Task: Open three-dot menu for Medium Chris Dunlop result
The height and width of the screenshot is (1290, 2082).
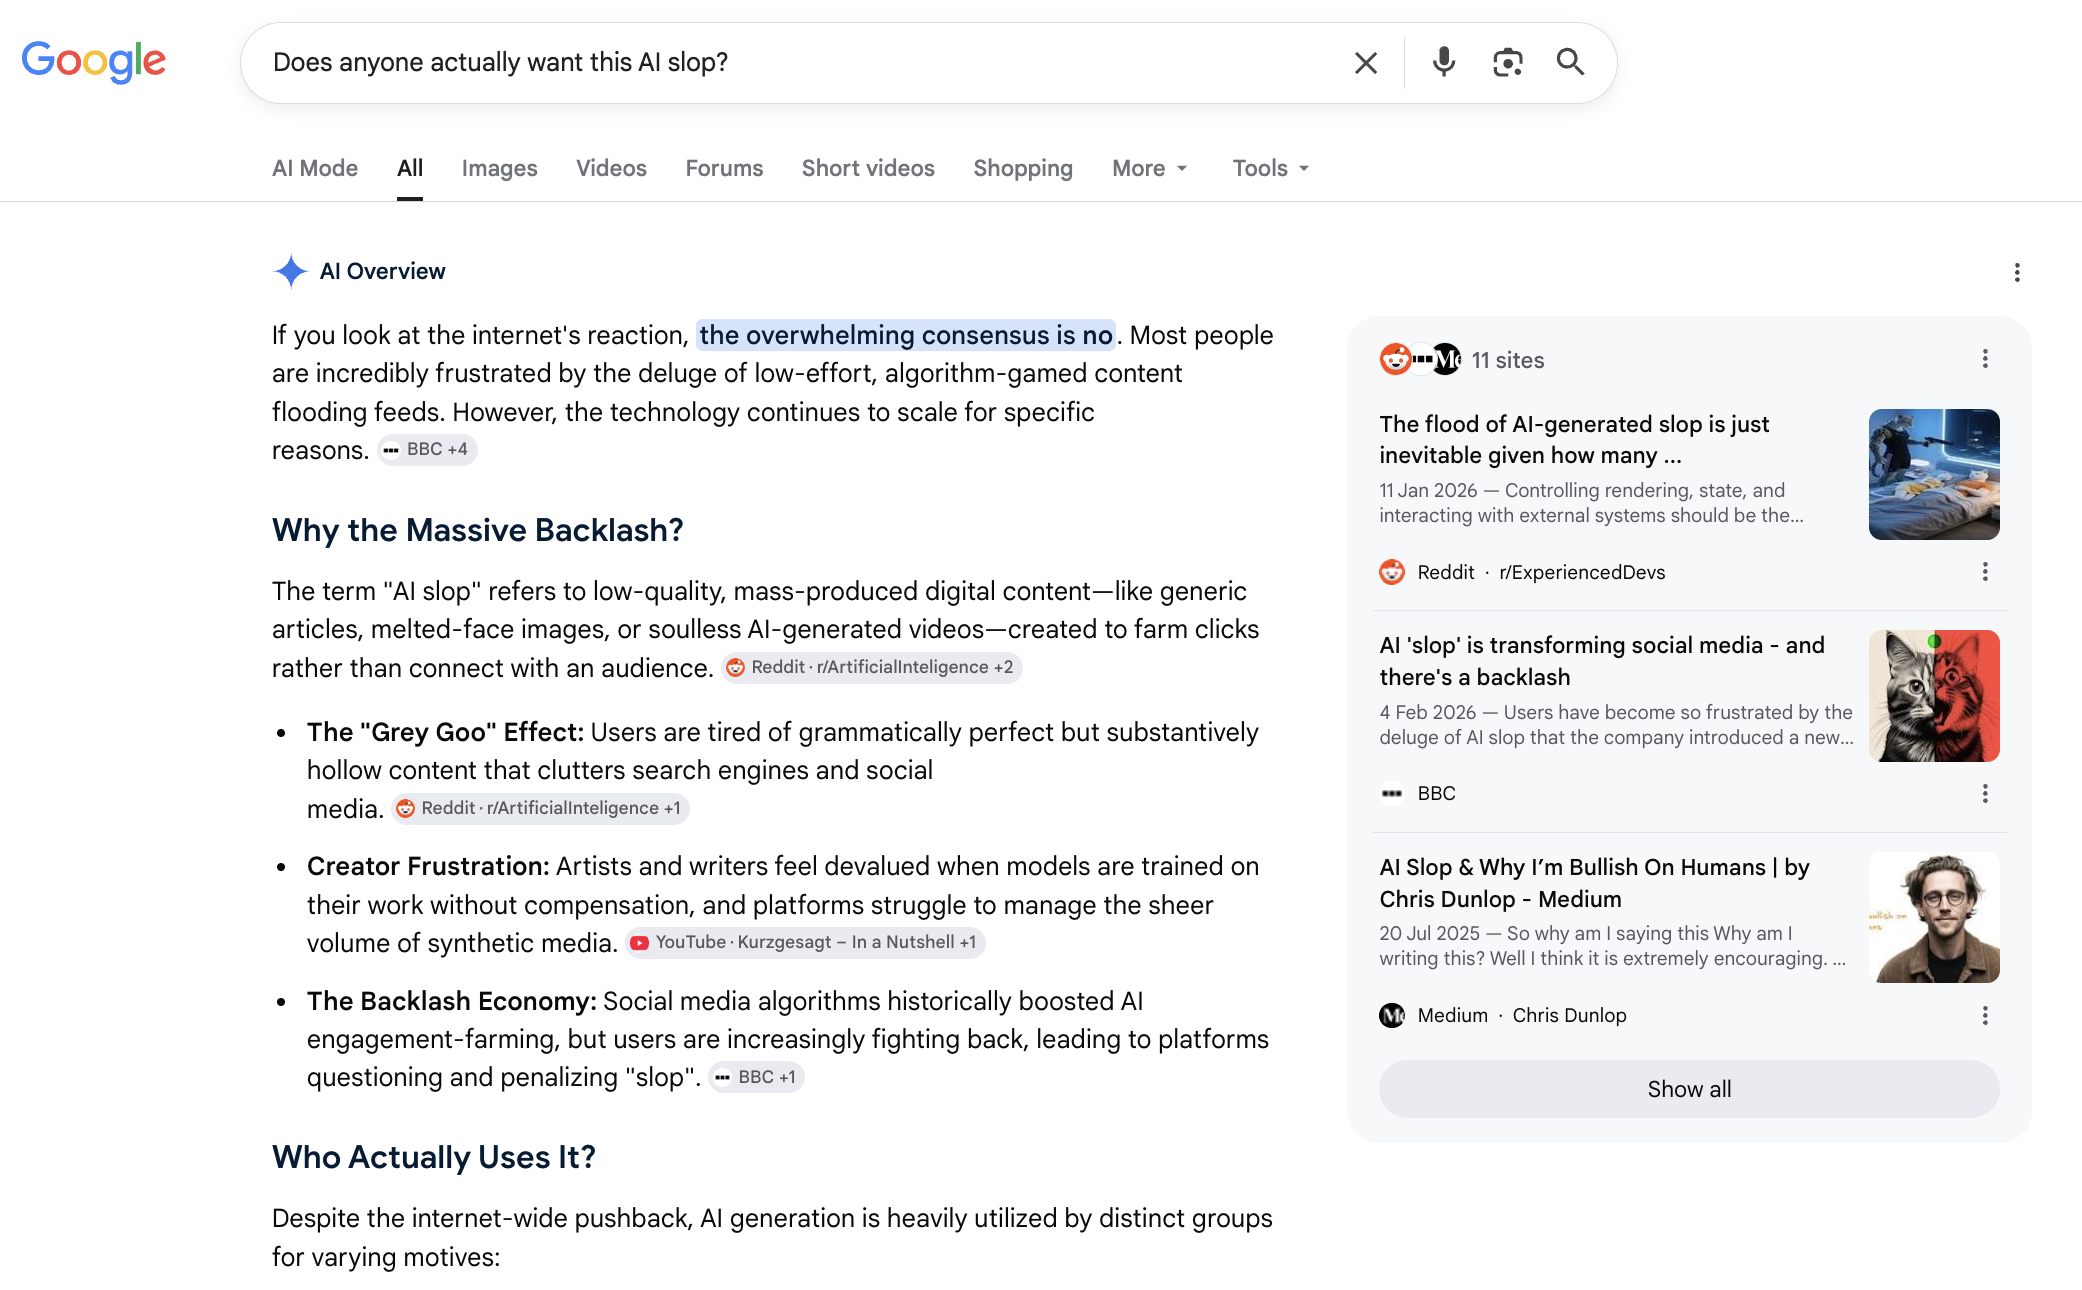Action: pos(1985,1016)
